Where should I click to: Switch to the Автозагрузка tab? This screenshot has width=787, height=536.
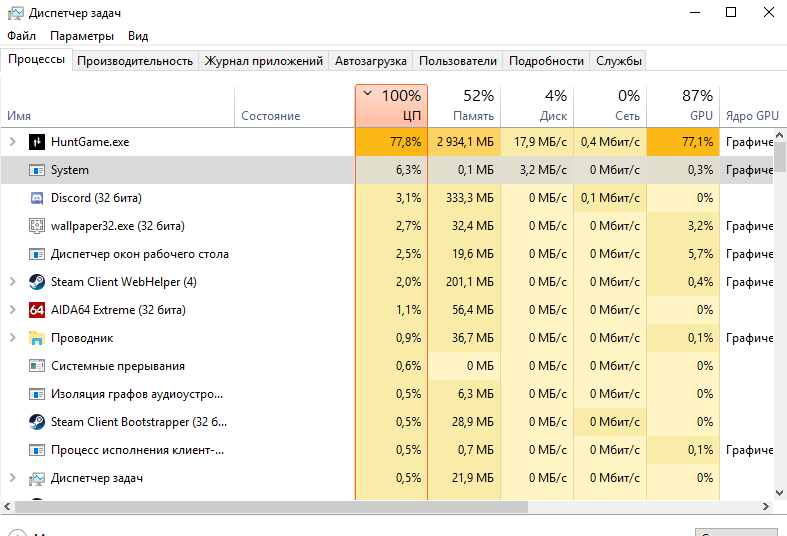pyautogui.click(x=370, y=61)
